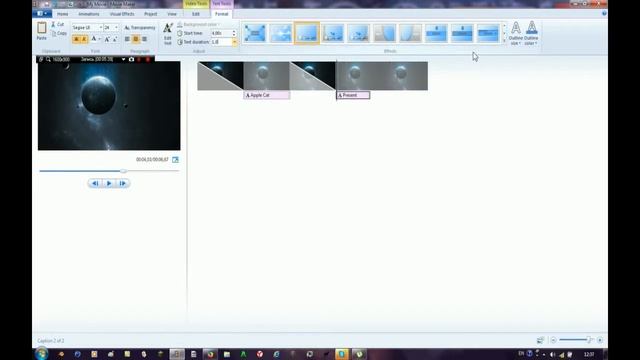The height and width of the screenshot is (360, 640).
Task: Click the zoom out minus button
Action: point(553,340)
